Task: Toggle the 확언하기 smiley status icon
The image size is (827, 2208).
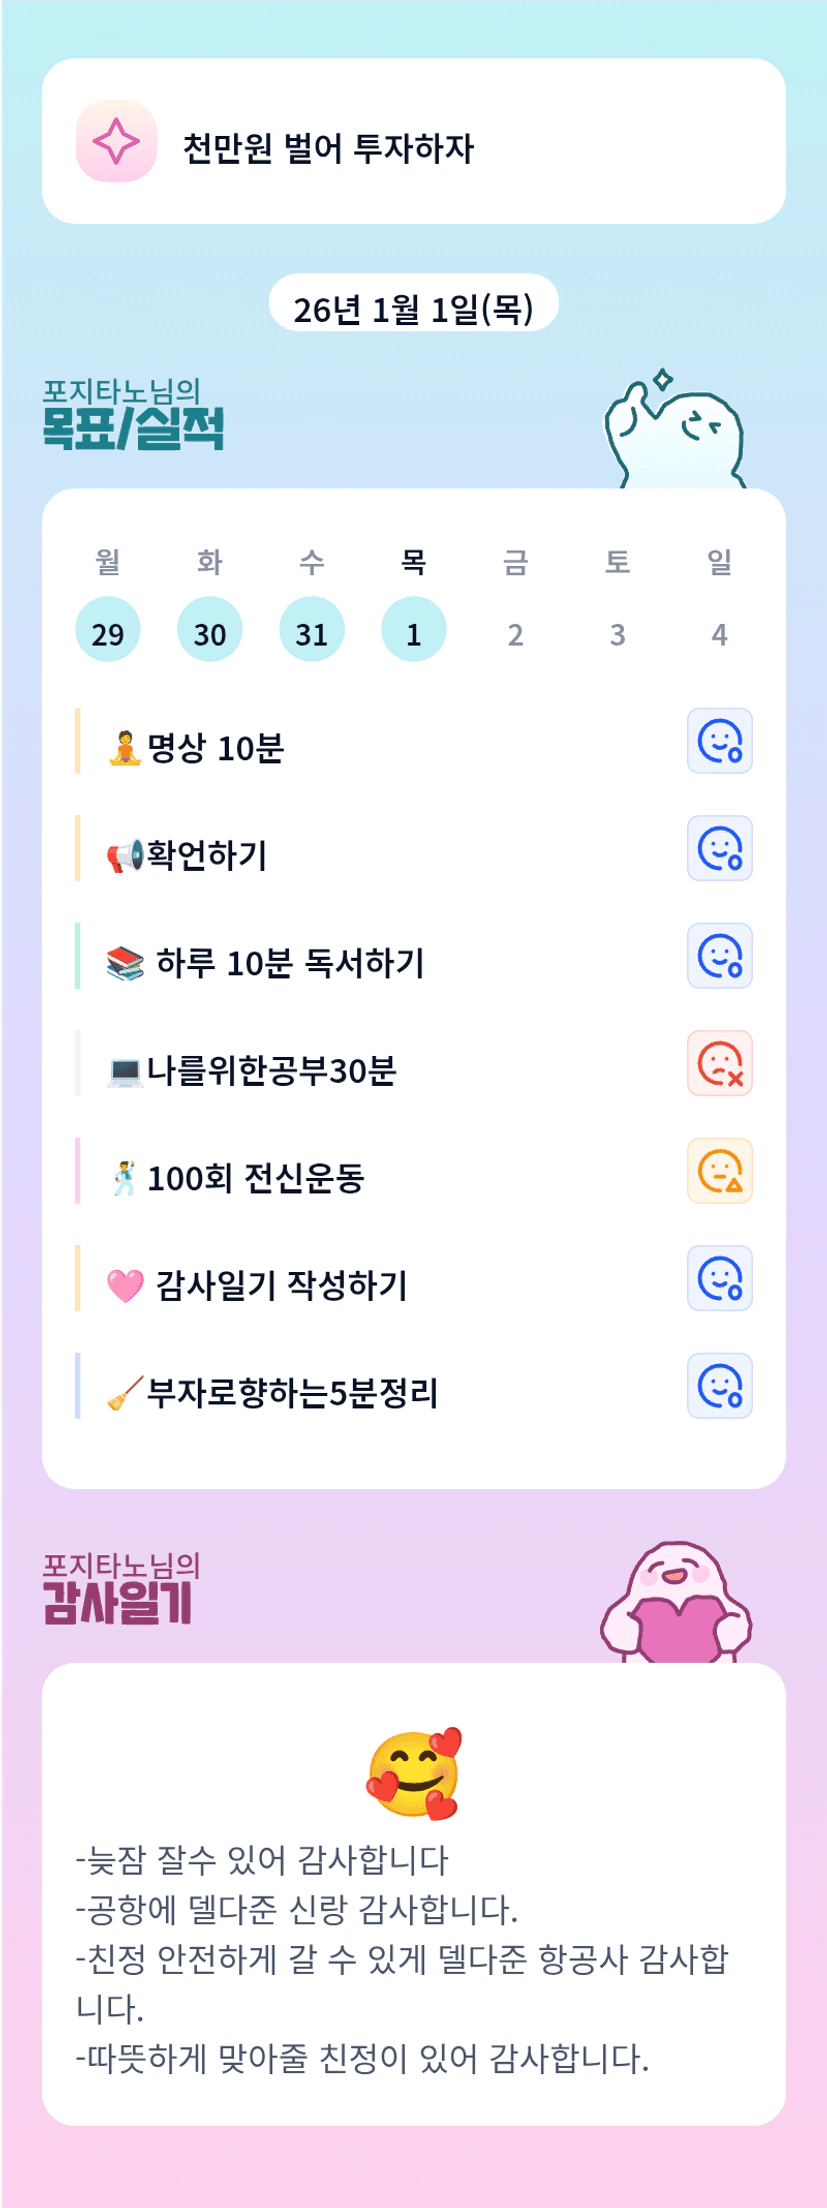Action: click(719, 848)
